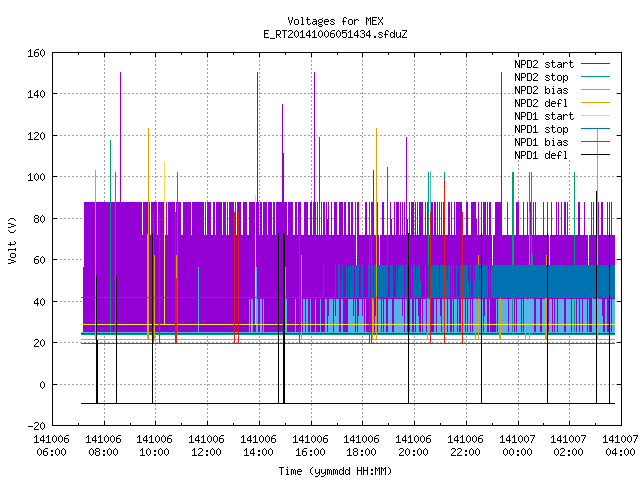Click the Voltages for MEX chart title
The height and width of the screenshot is (480, 640).
tap(335, 21)
